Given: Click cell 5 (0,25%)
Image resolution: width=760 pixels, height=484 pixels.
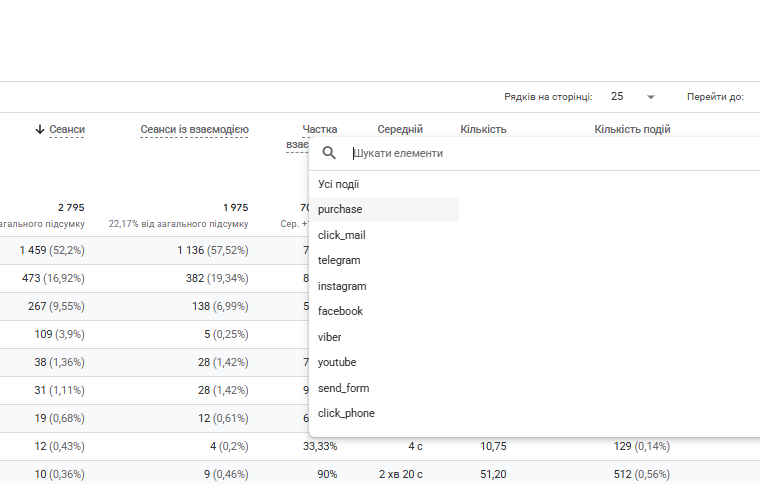Looking at the screenshot, I should 226,334.
